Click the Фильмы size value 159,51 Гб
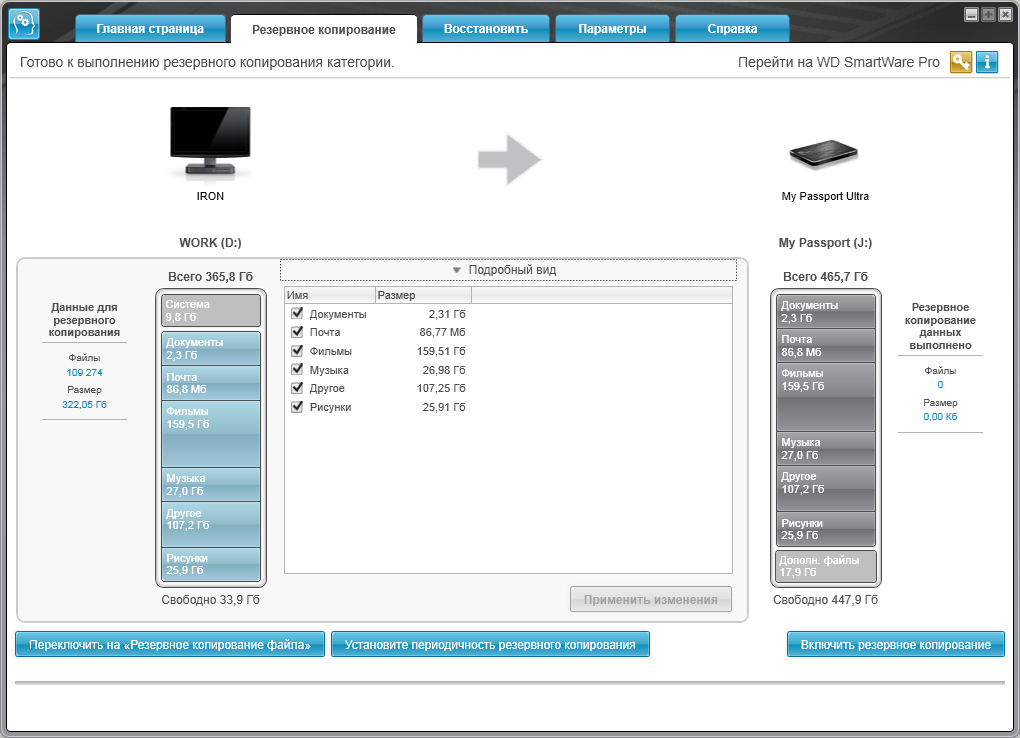1020x738 pixels. (x=441, y=351)
